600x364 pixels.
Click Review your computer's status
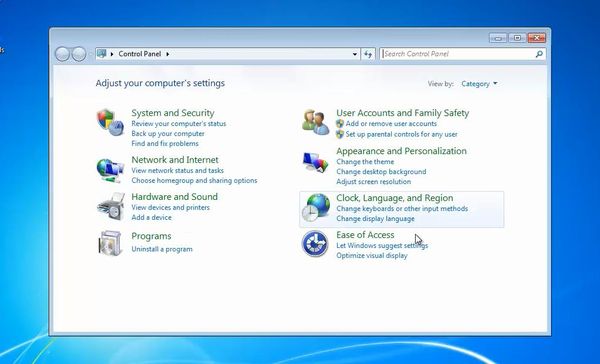click(179, 124)
